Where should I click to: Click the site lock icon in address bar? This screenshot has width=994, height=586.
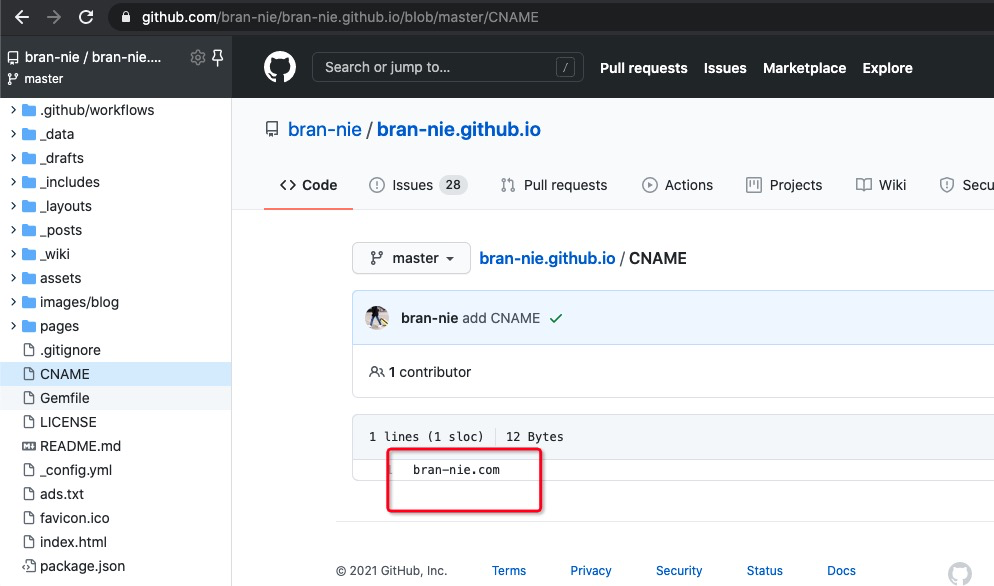click(126, 17)
